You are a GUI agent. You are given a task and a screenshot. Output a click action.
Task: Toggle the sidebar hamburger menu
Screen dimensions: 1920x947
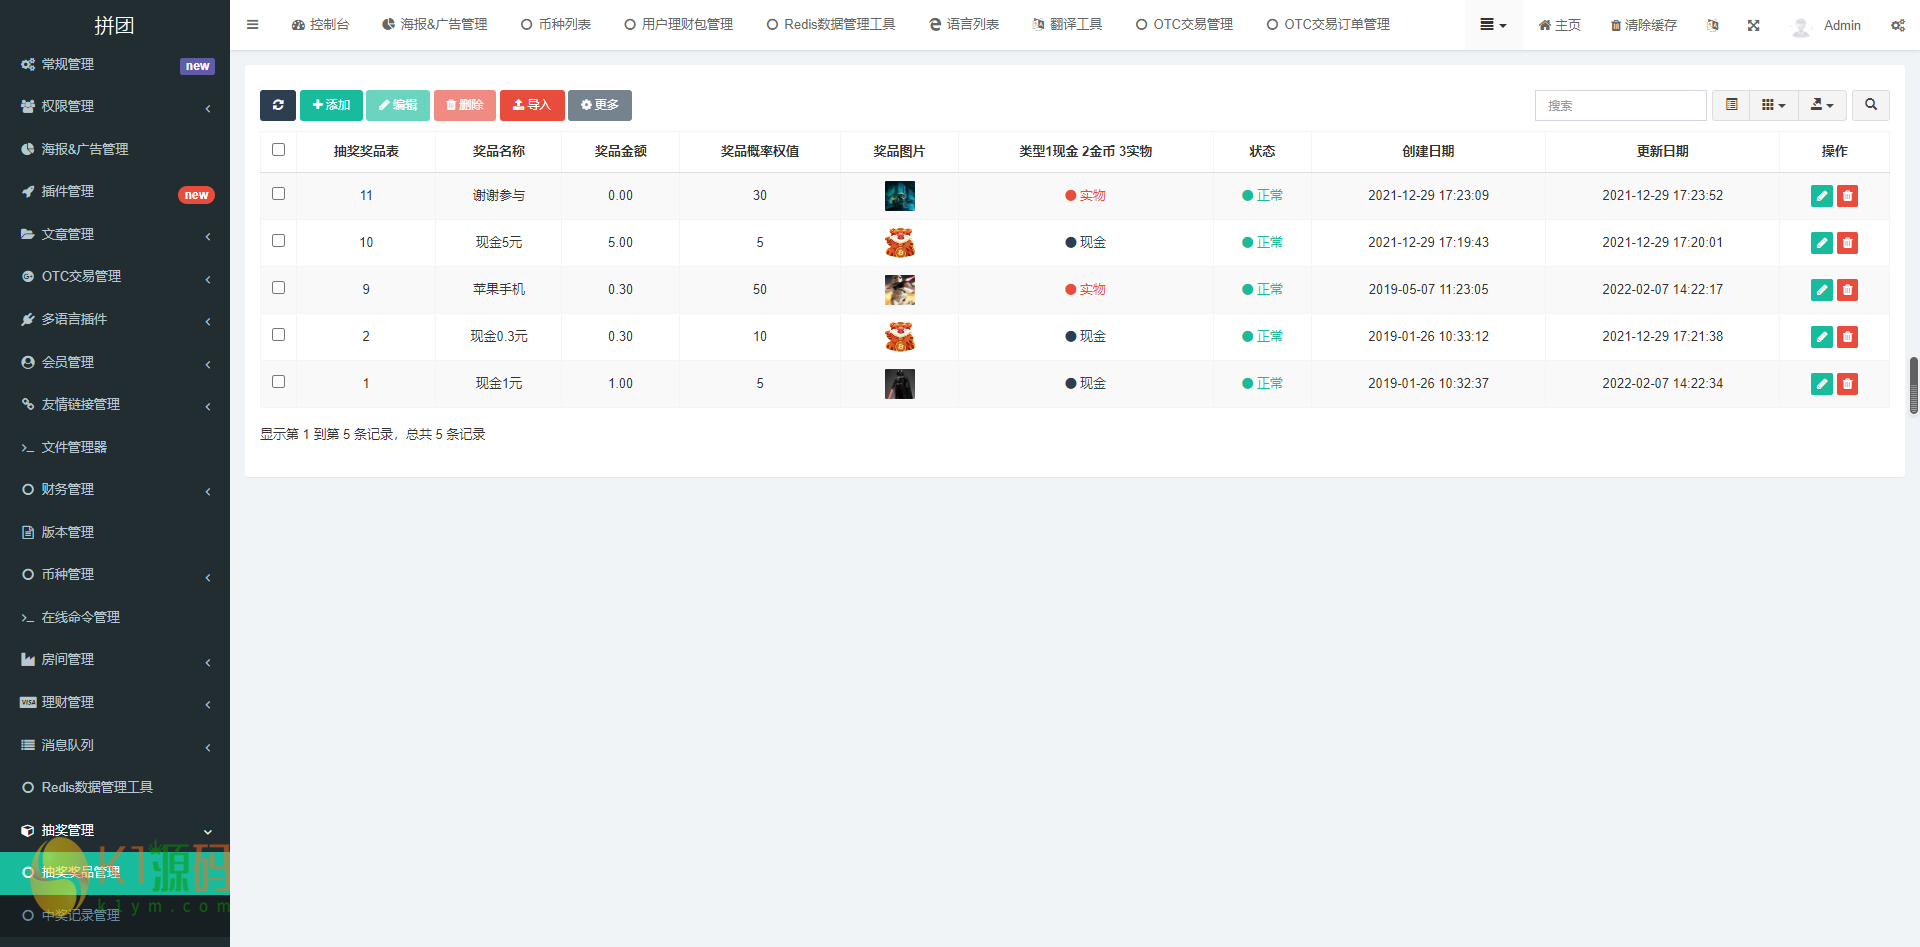253,25
